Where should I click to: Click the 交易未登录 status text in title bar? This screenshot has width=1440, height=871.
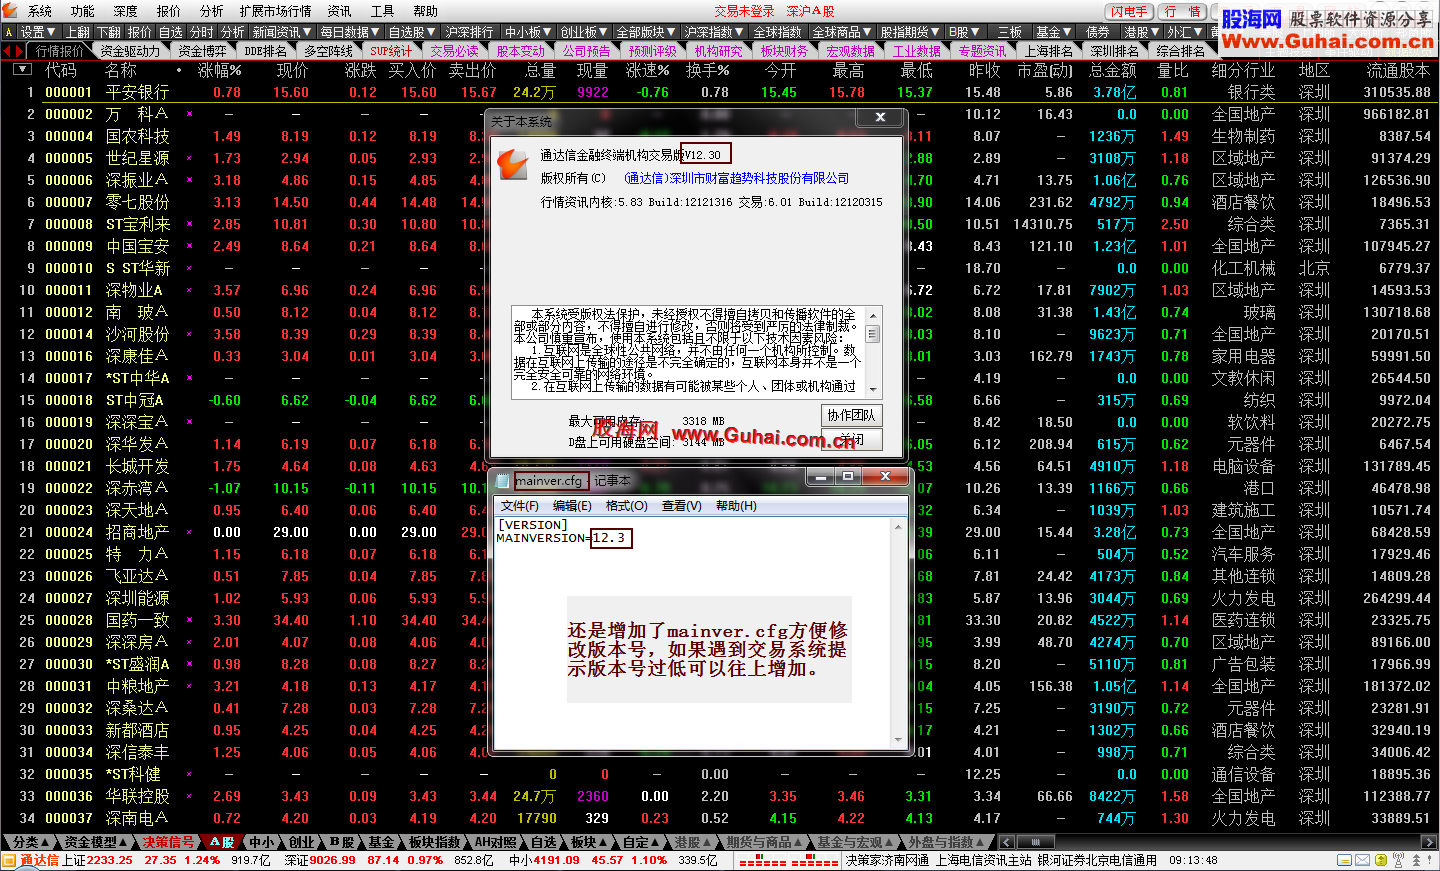point(744,11)
